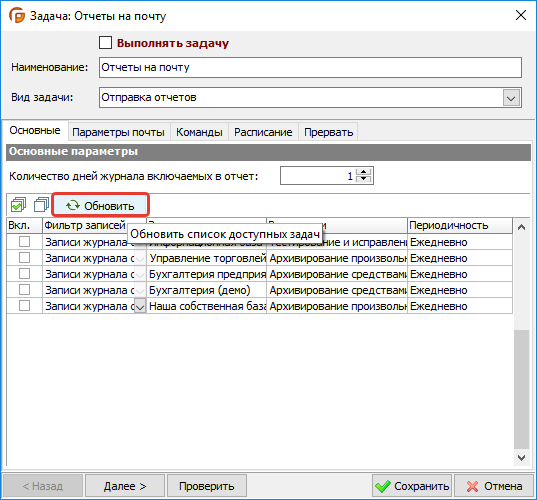The width and height of the screenshot is (537, 500).
Task: Open filter dropdown in Бухгалтерия (демо) row
Action: (140, 290)
